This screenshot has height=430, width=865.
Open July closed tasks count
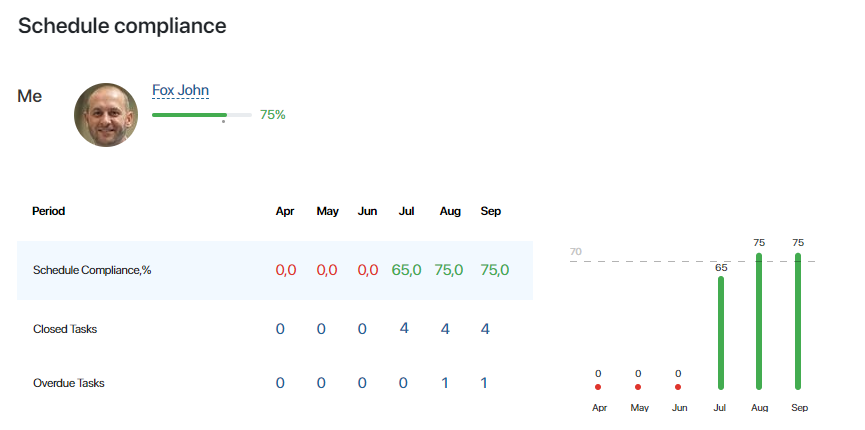[404, 328]
